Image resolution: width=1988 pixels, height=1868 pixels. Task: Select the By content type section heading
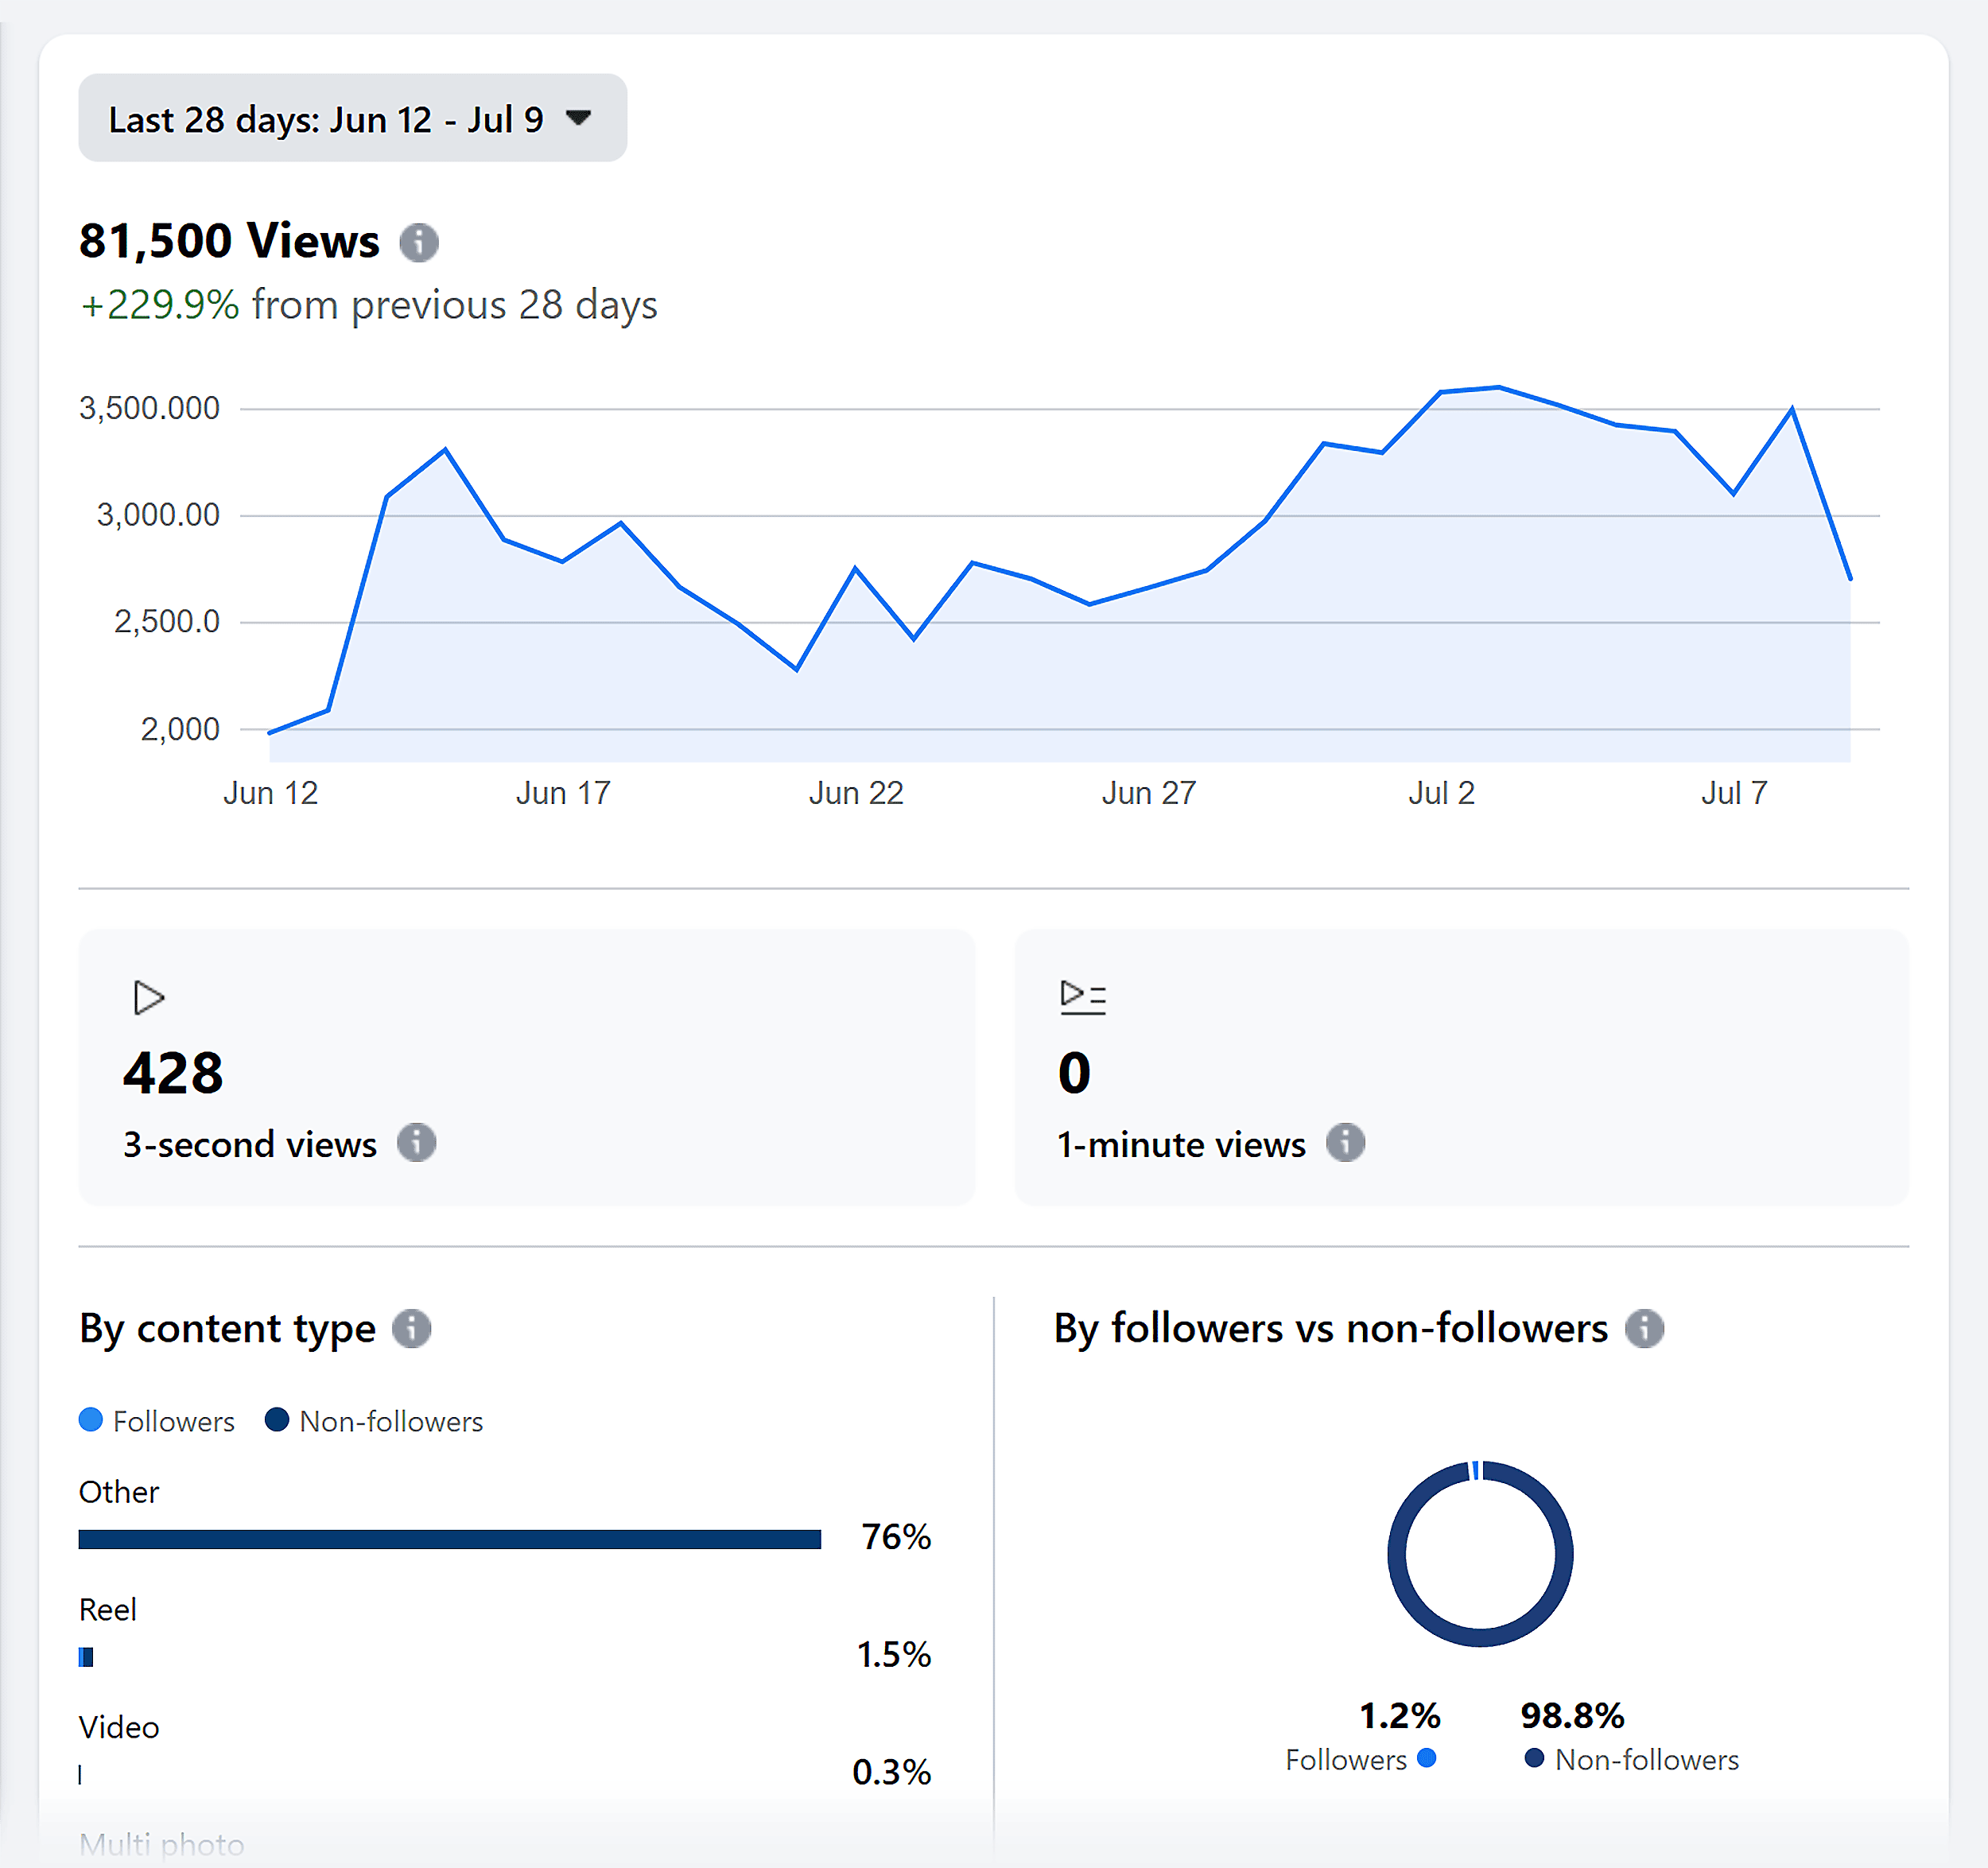pos(226,1329)
